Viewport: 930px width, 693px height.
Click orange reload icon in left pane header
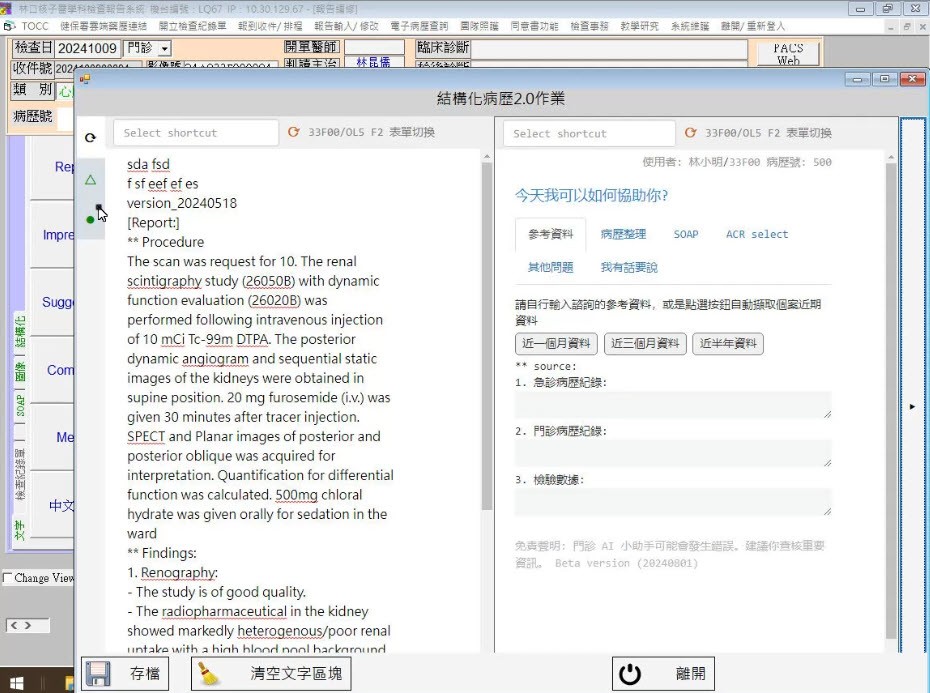pyautogui.click(x=294, y=132)
